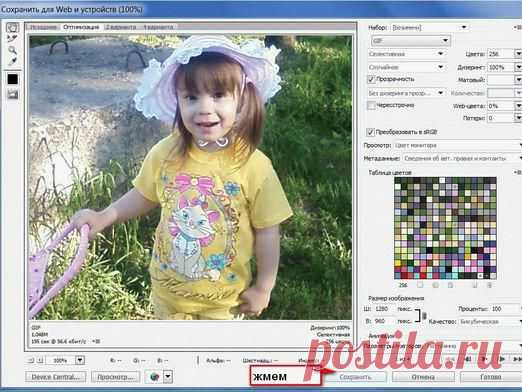
Task: Open the browser selection dropdown arrow
Action: click(168, 377)
